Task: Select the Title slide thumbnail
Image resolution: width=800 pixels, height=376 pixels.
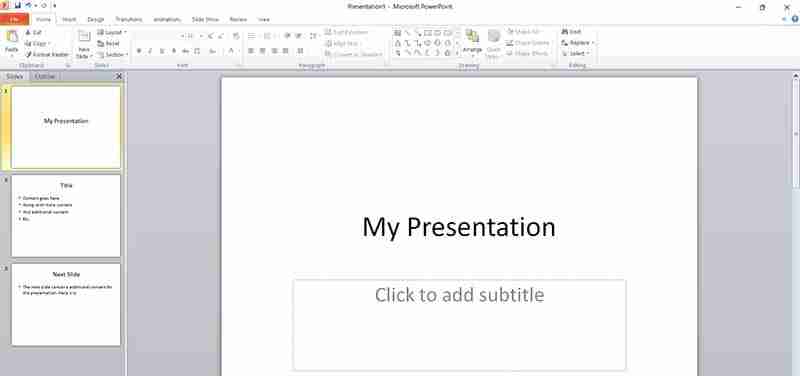Action: (x=66, y=216)
